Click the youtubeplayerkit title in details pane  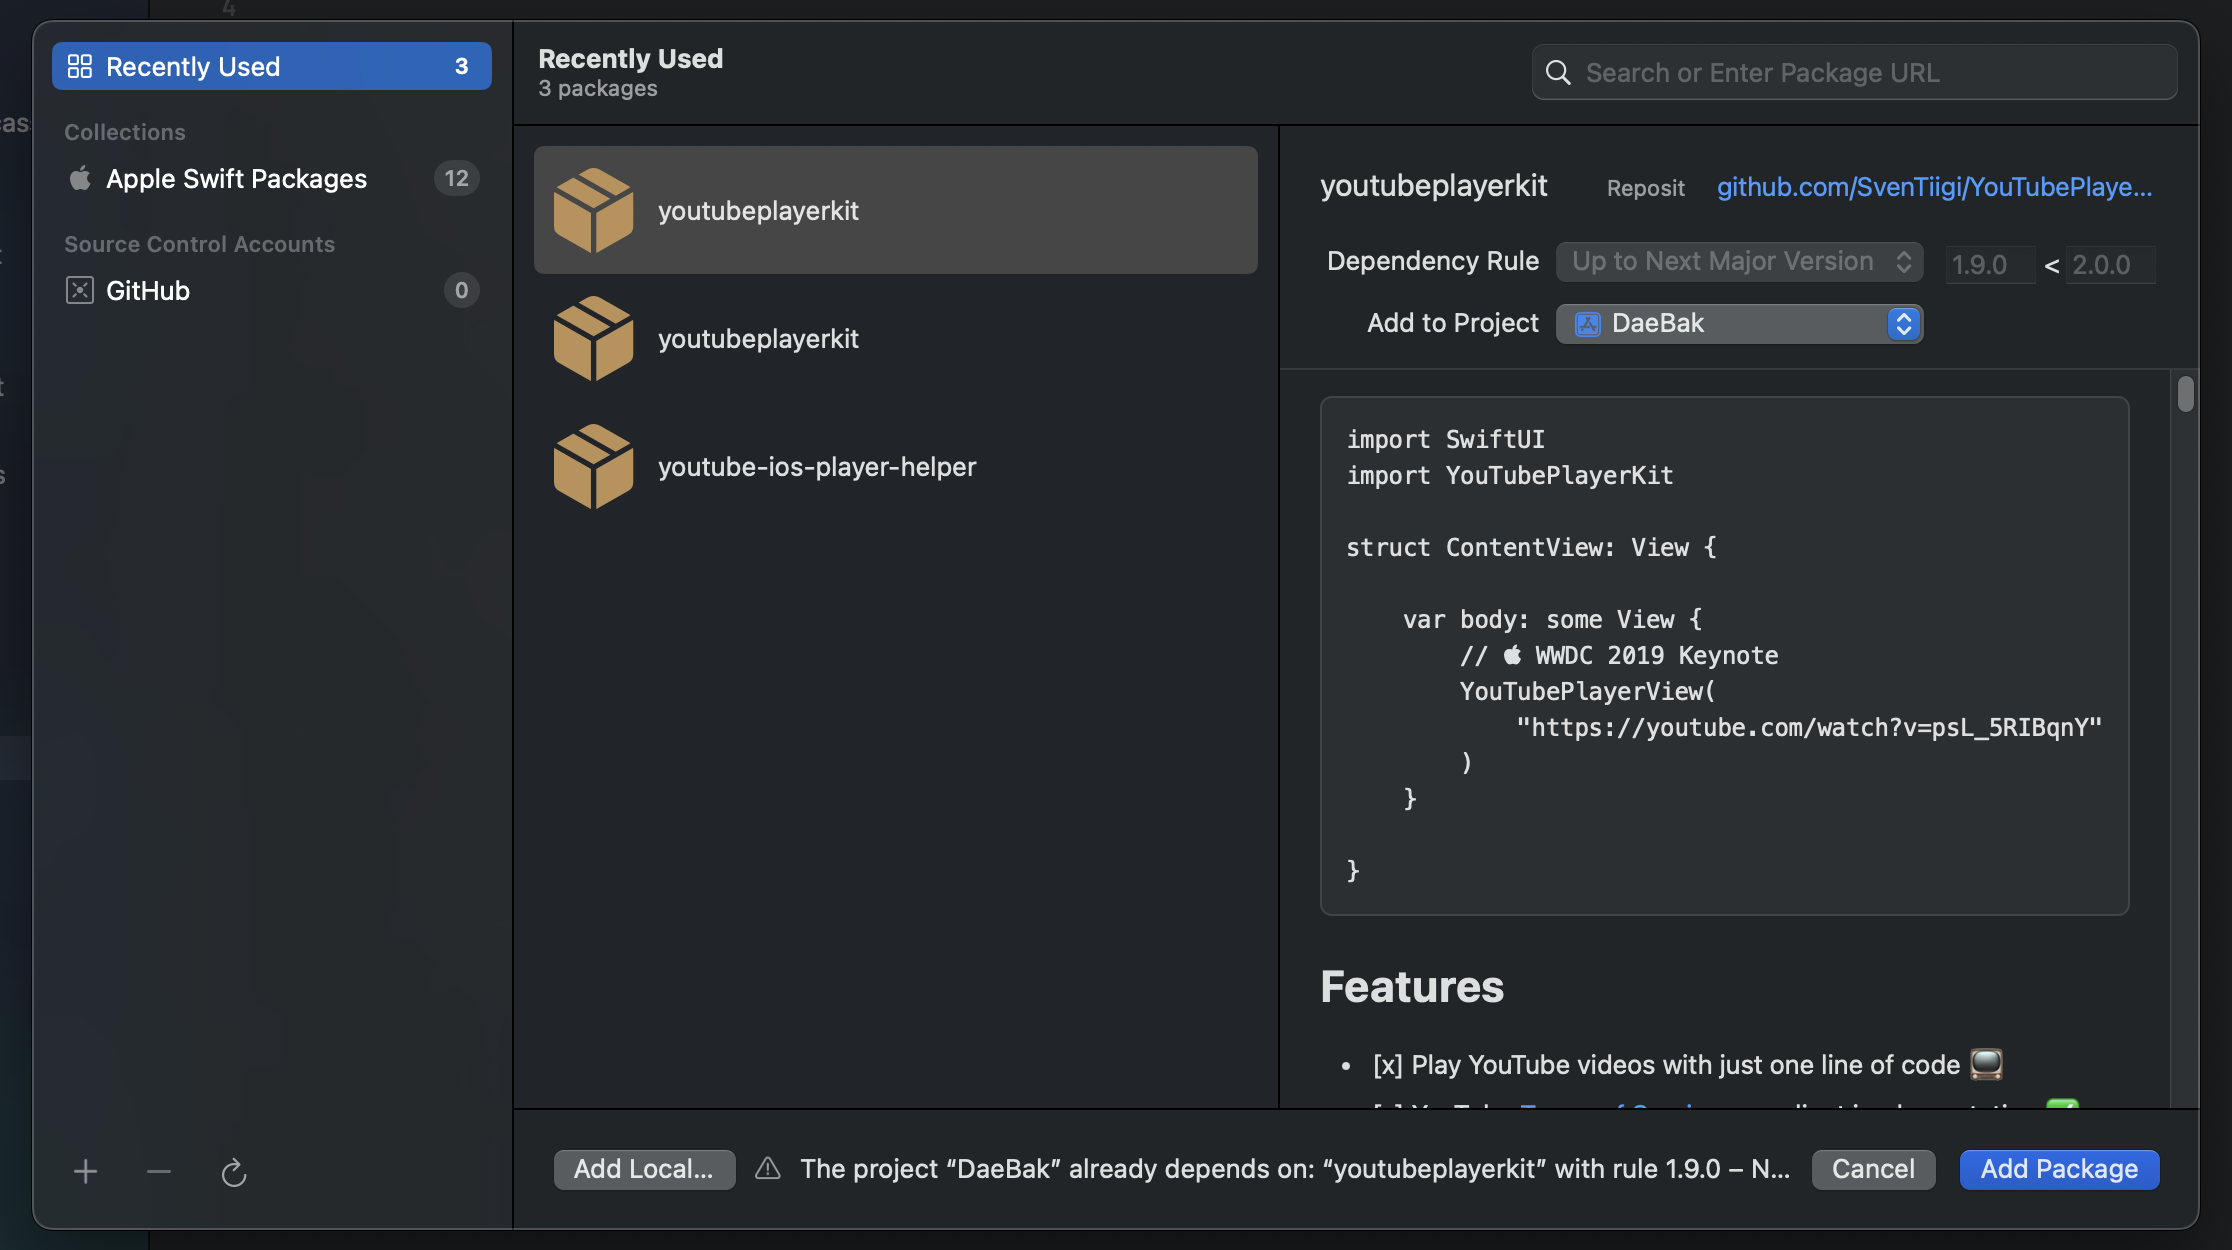pyautogui.click(x=1433, y=186)
